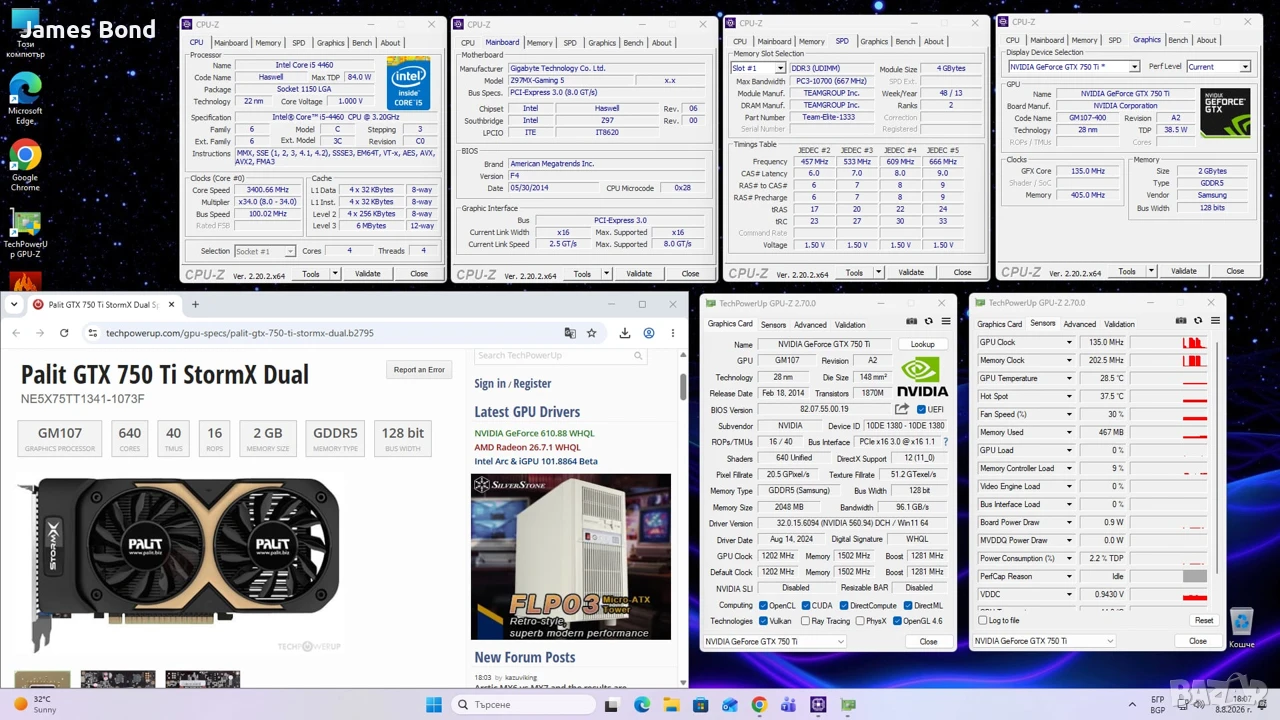Open Chrome downloads icon
This screenshot has width=1280, height=720.
pyautogui.click(x=625, y=333)
